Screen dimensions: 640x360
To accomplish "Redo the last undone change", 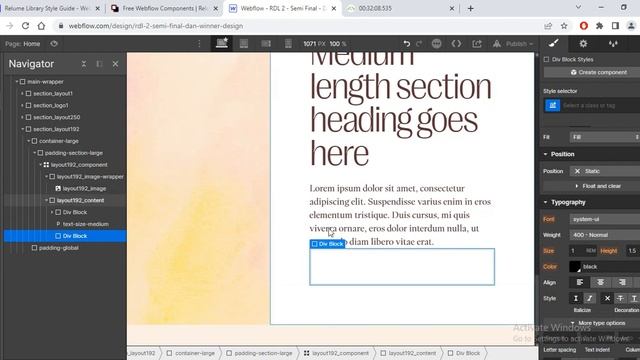I will [419, 43].
